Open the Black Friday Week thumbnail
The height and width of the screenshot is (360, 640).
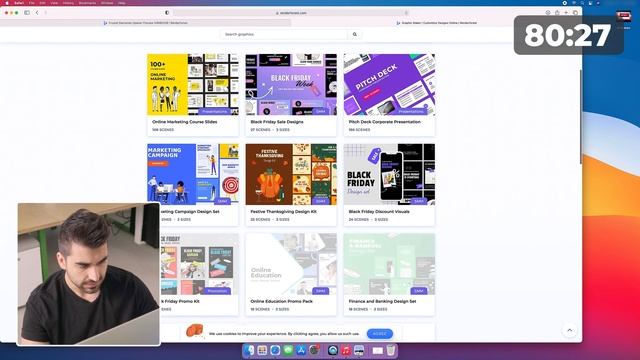pyautogui.click(x=291, y=84)
